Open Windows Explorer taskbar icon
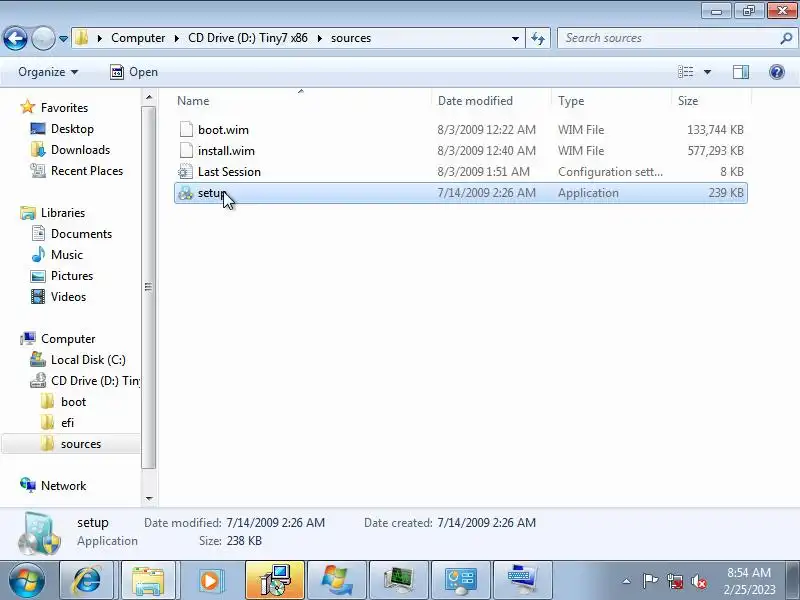 148,581
